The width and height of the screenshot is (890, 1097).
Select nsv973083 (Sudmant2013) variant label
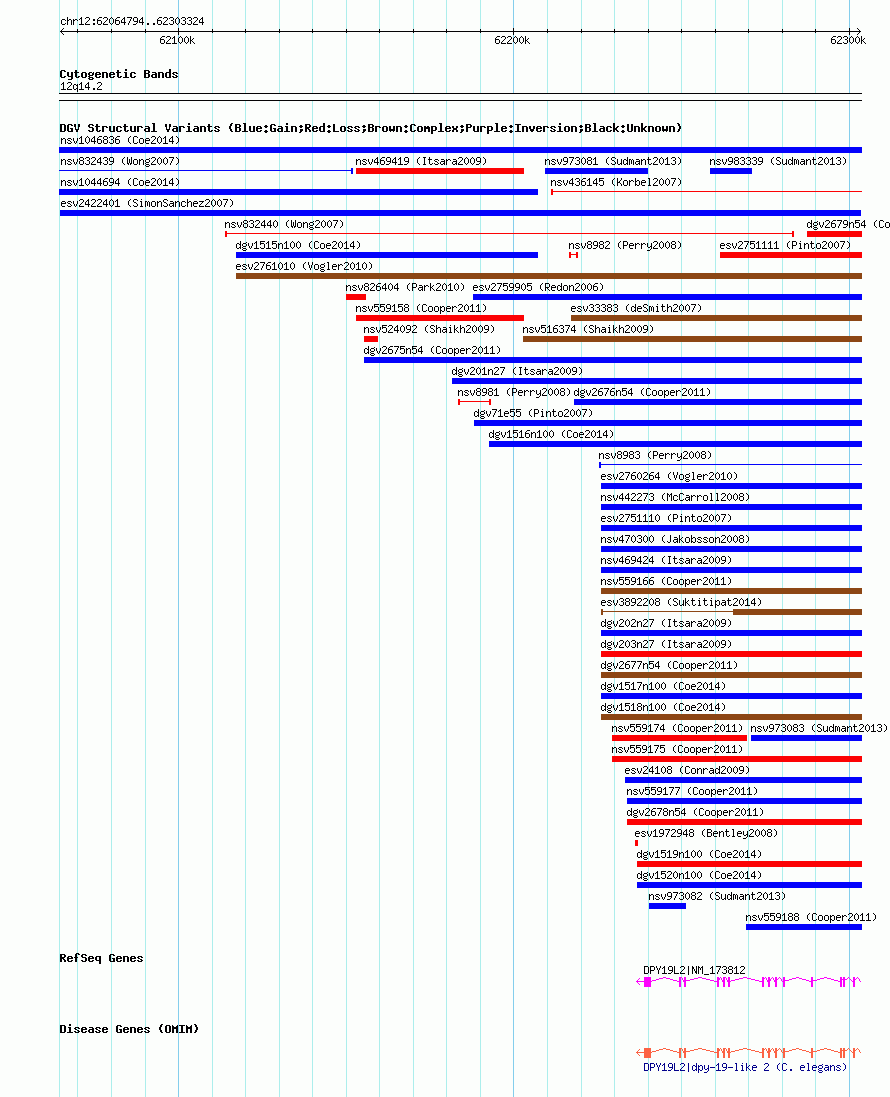click(819, 728)
